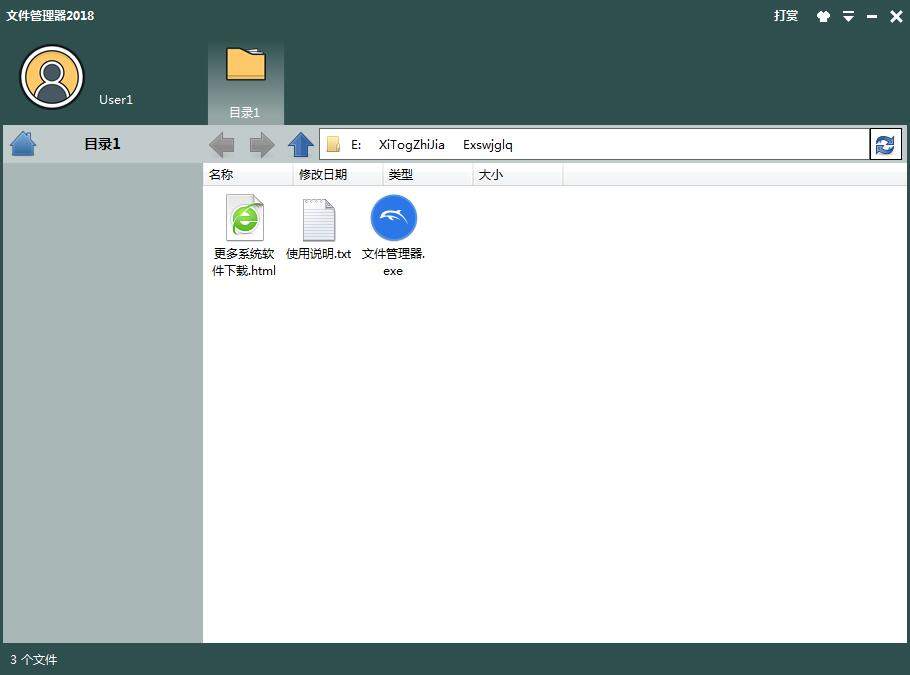Screen dimensions: 910x675
Task: Go up one folder level
Action: pos(301,145)
